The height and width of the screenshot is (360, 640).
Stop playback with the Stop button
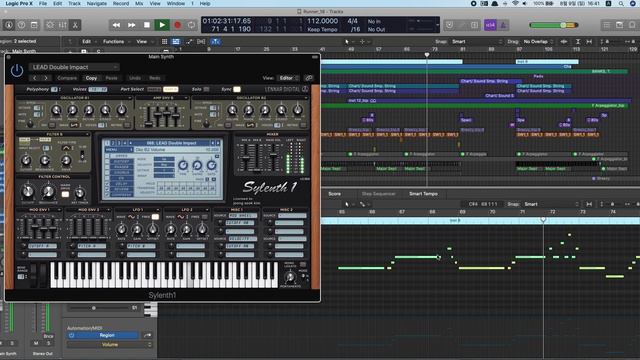click(147, 25)
